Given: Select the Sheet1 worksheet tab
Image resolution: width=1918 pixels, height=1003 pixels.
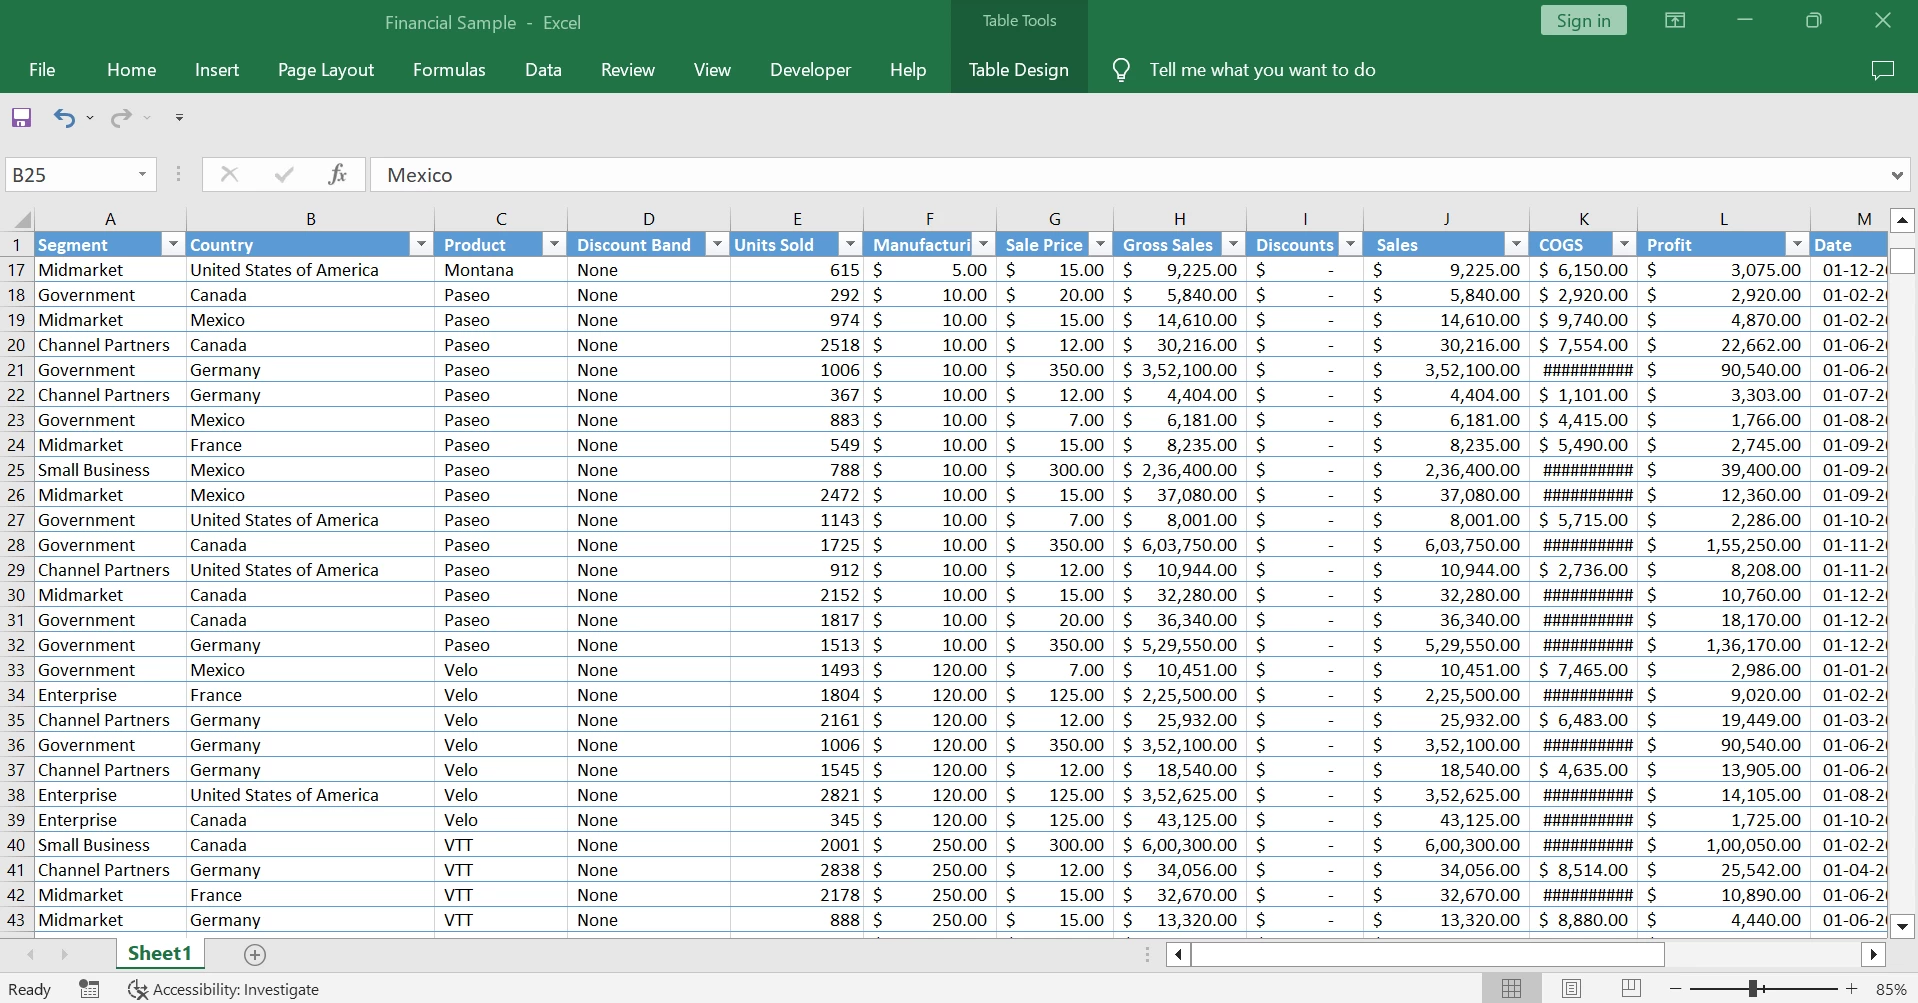Looking at the screenshot, I should click(x=159, y=954).
